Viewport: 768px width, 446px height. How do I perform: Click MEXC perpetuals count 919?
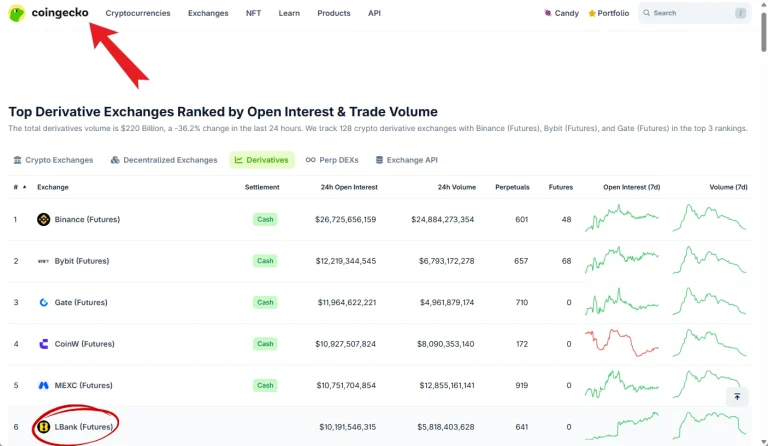pyautogui.click(x=522, y=385)
